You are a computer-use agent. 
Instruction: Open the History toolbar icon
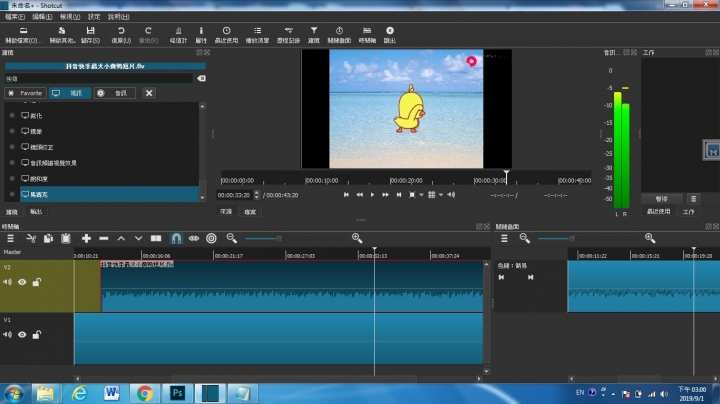(x=288, y=31)
